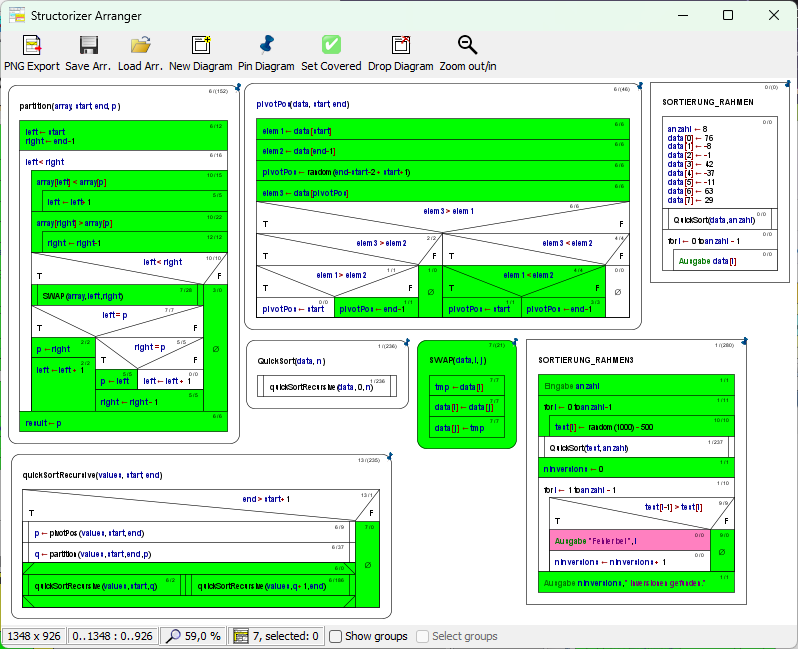Click the 'test[i] ← random(1000) - 500' instruction

(x=642, y=427)
